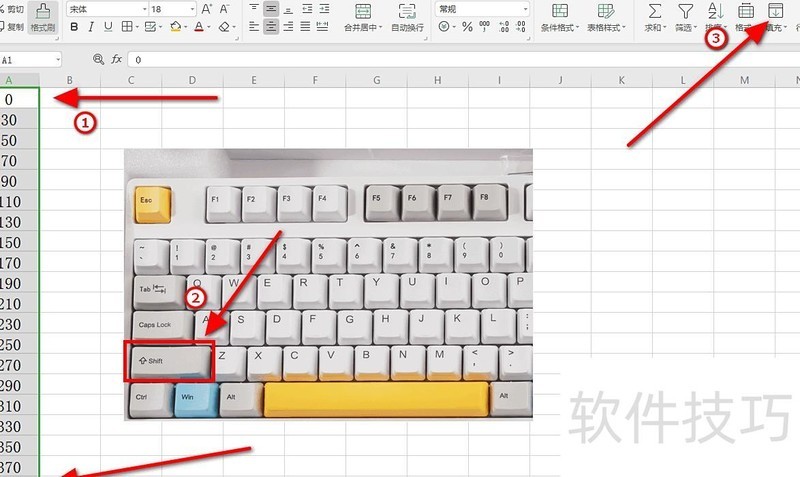Toggle Italic formatting
Image resolution: width=800 pixels, height=477 pixels.
(91, 27)
